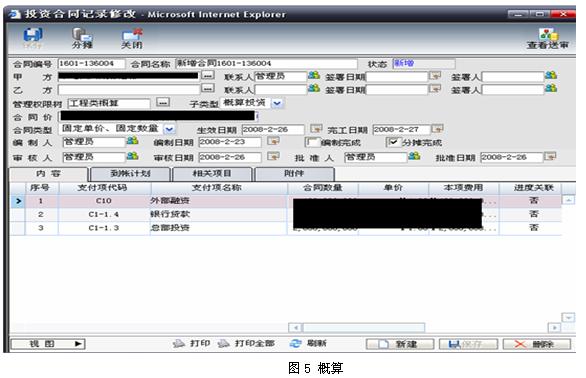
Task: Click people picker icon beside 甲方 签署人
Action: tap(550, 76)
